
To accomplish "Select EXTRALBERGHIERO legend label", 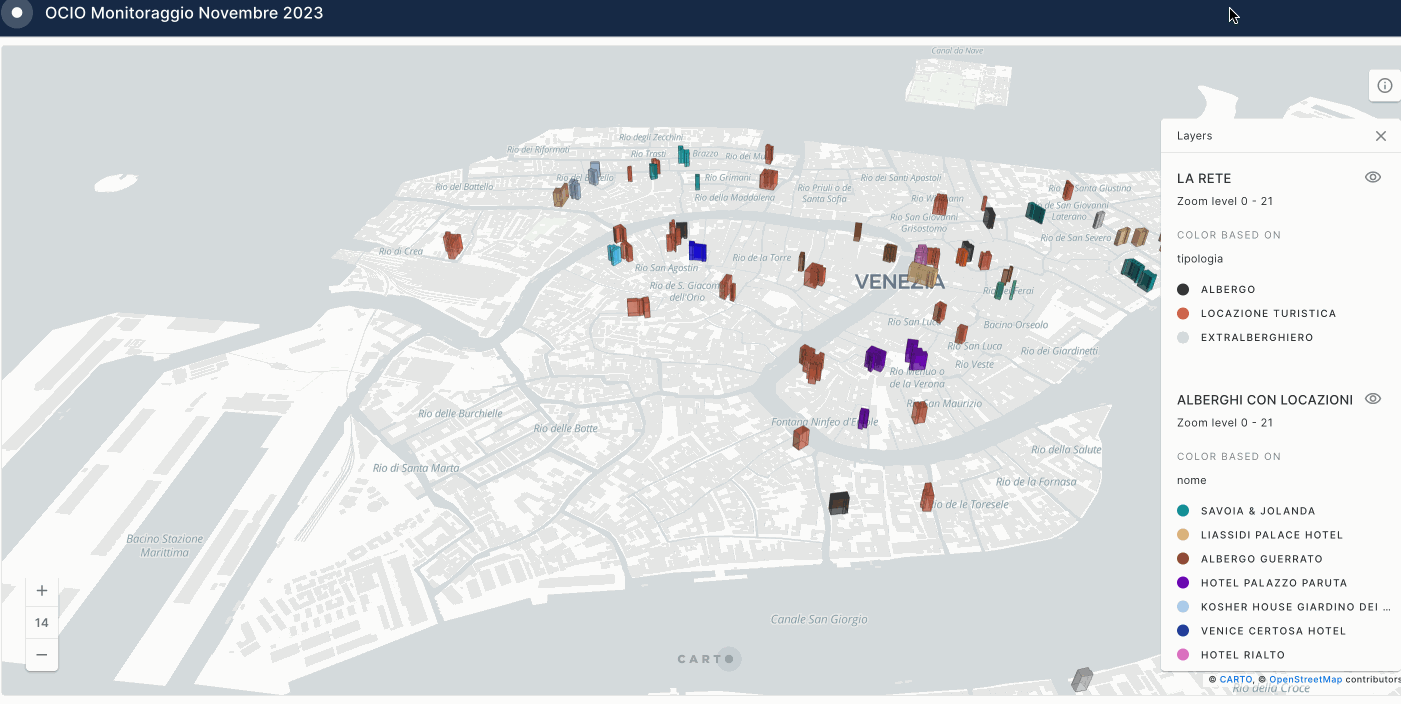I will 1257,338.
